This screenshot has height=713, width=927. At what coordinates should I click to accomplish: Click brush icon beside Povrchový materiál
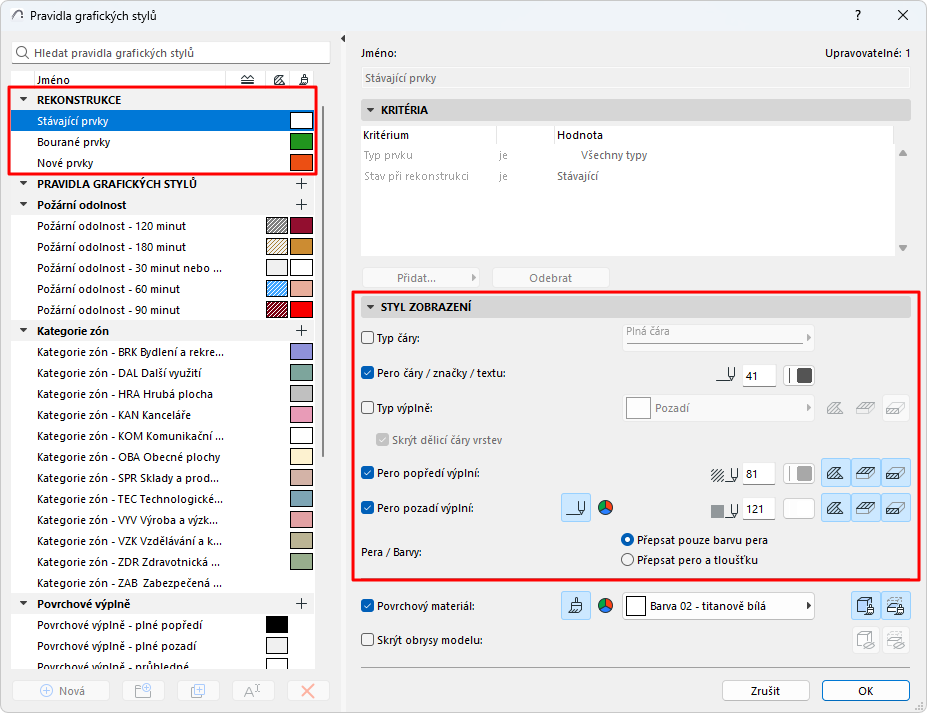pyautogui.click(x=576, y=606)
